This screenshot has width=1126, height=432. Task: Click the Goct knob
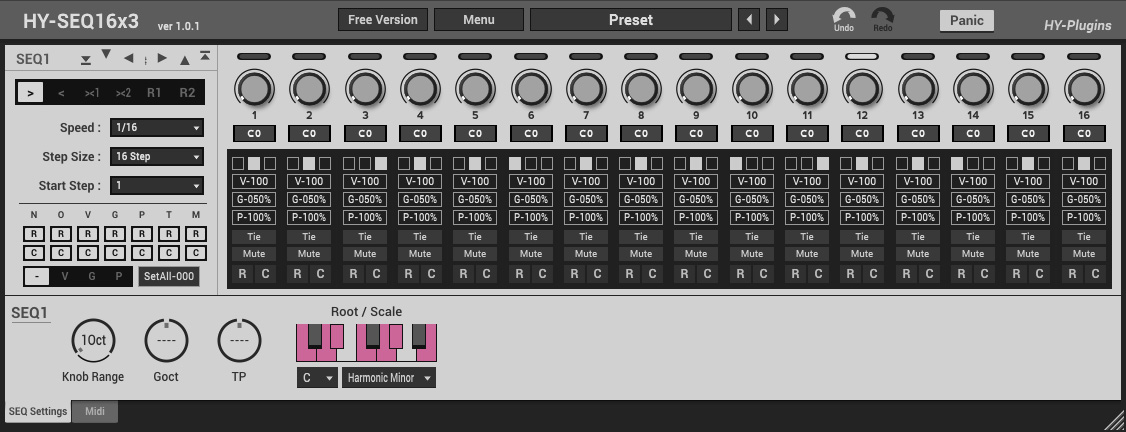(x=166, y=340)
